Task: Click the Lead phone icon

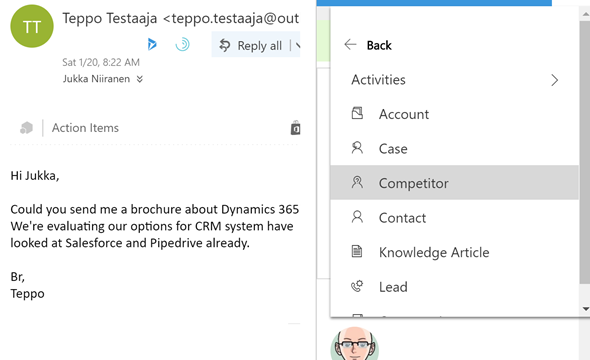Action: (x=357, y=286)
